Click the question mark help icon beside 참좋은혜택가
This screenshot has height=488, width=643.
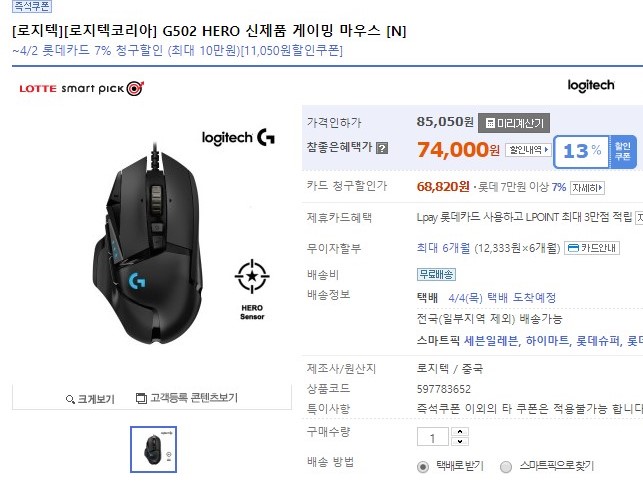pos(382,148)
